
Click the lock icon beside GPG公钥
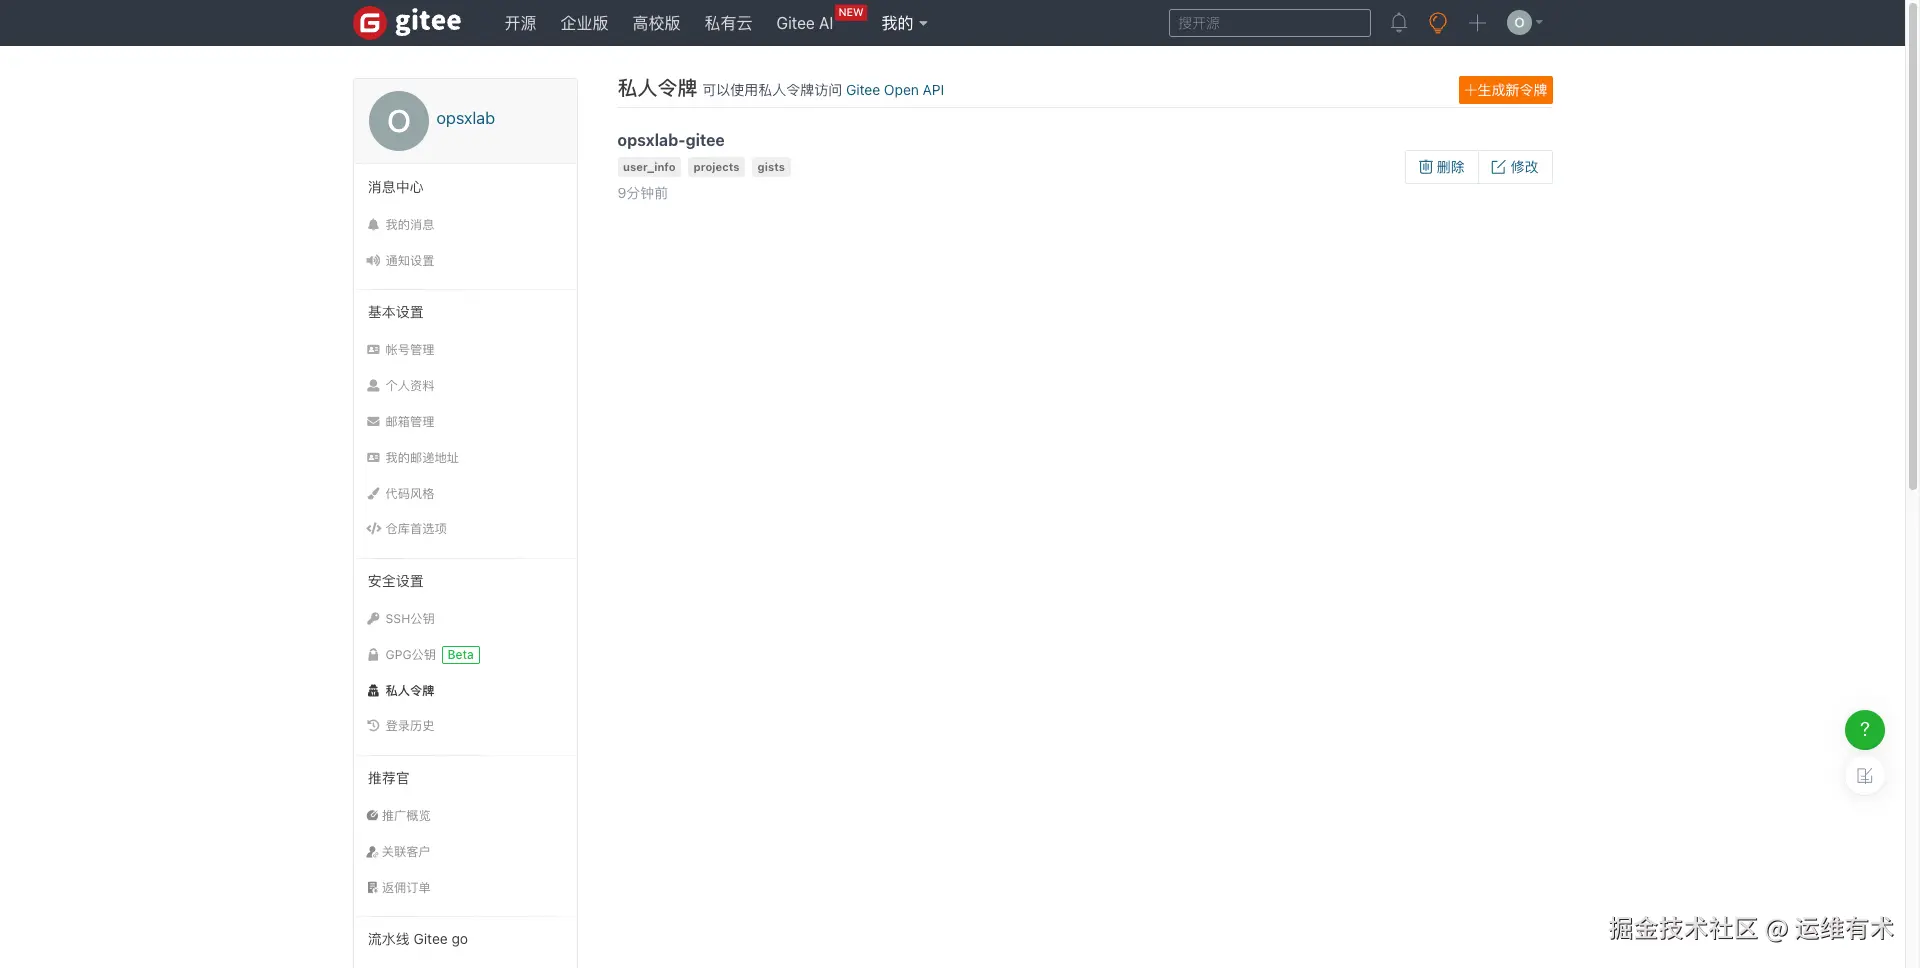pyautogui.click(x=373, y=655)
